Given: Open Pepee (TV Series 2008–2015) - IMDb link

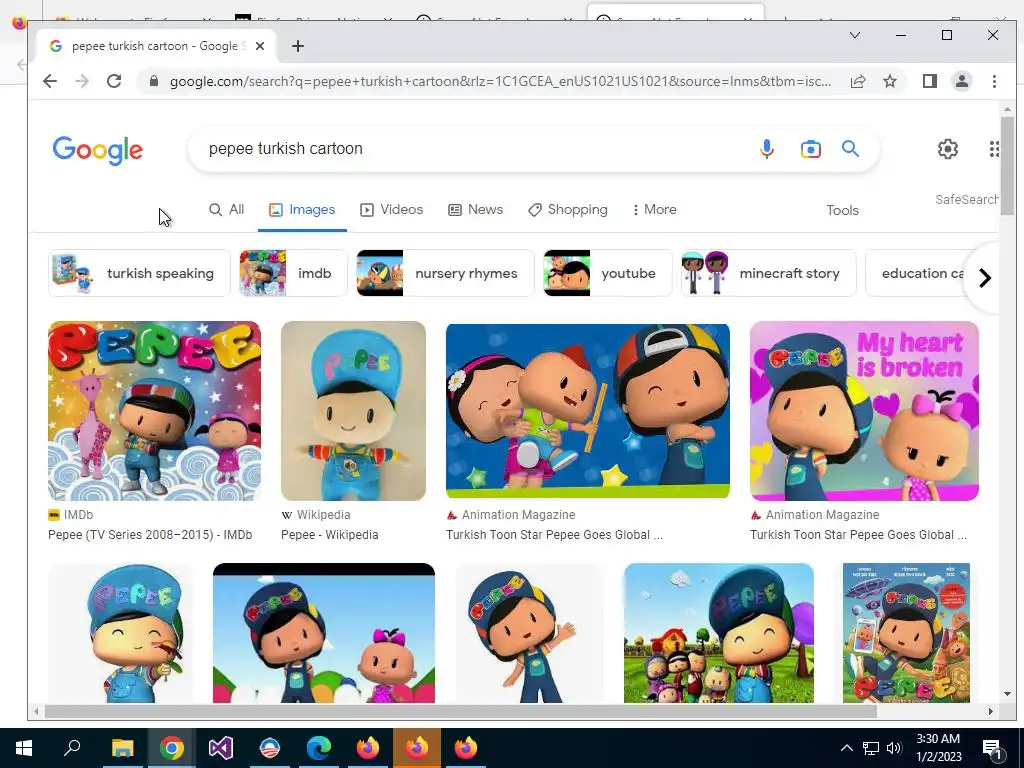Looking at the screenshot, I should click(150, 535).
